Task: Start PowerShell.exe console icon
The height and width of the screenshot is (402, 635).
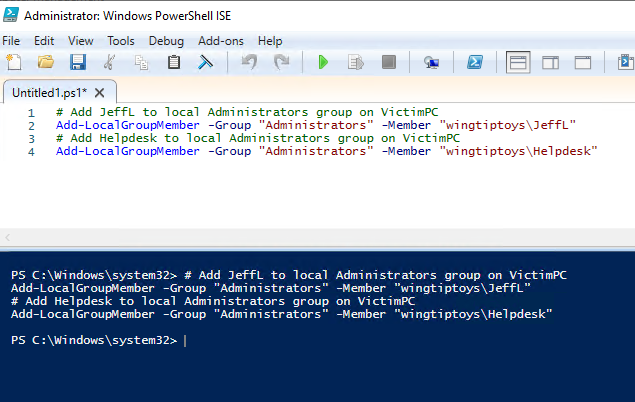Action: [475, 62]
